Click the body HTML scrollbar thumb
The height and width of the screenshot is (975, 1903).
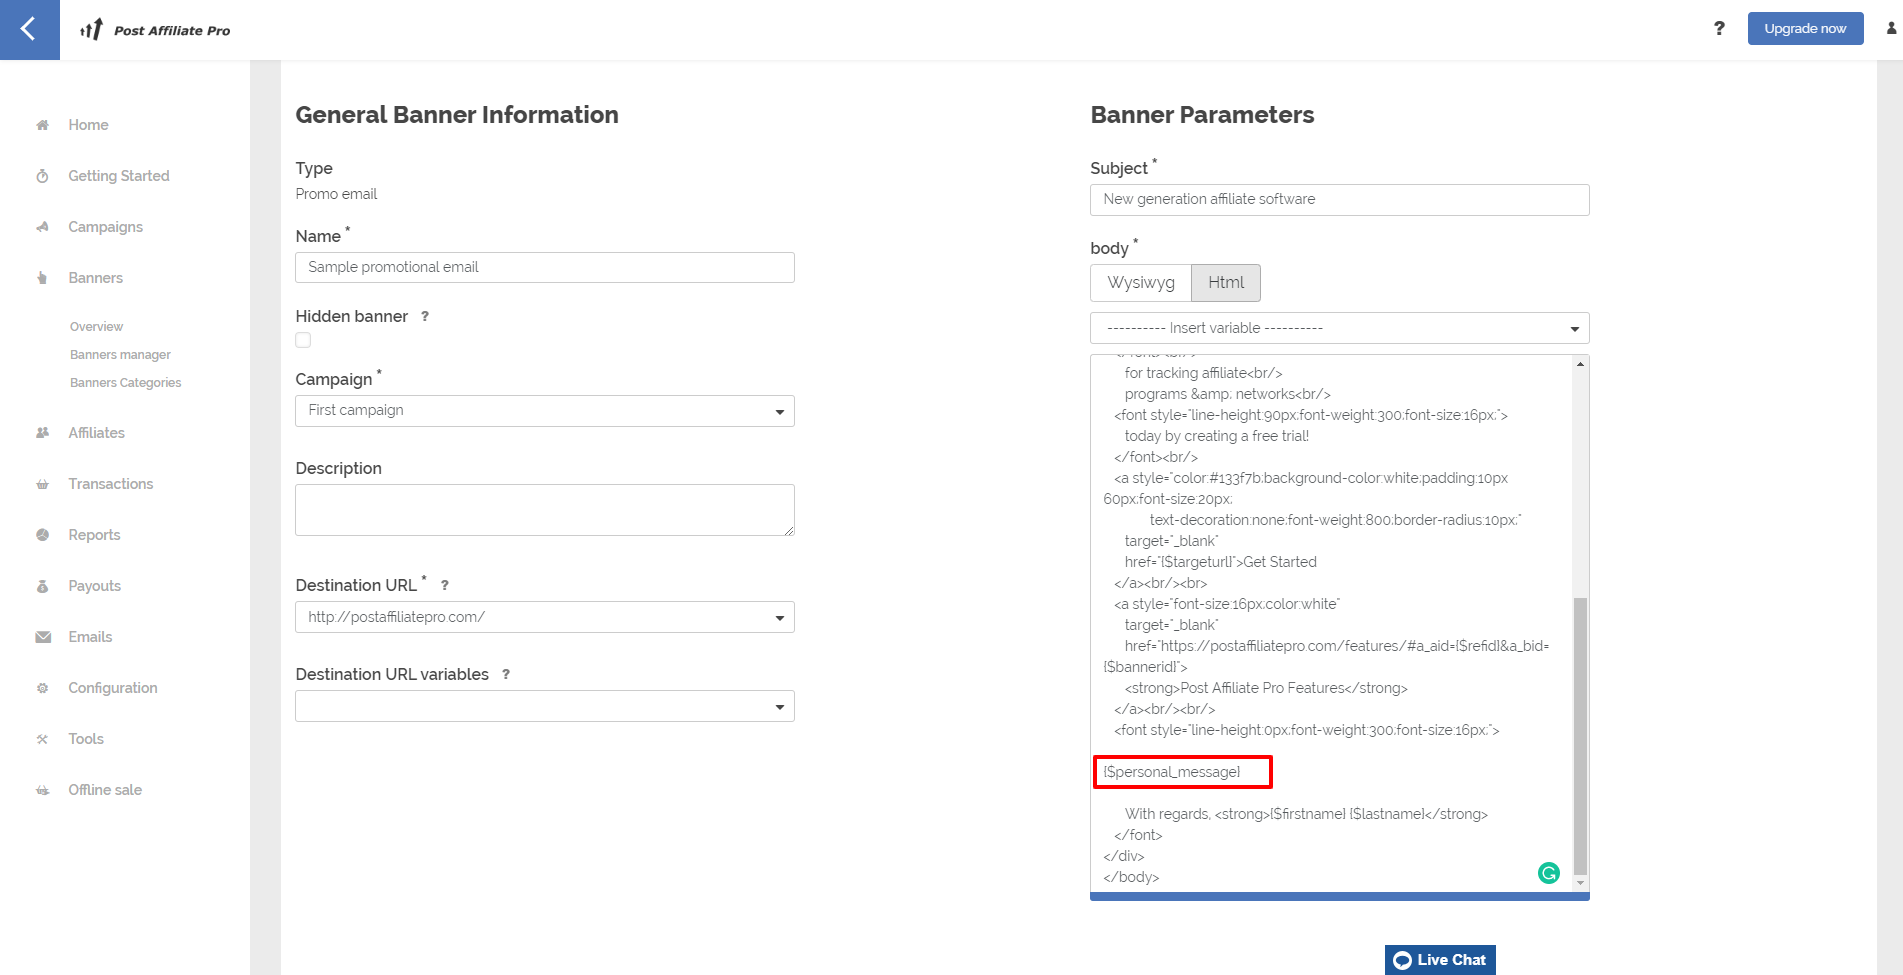[x=1580, y=735]
